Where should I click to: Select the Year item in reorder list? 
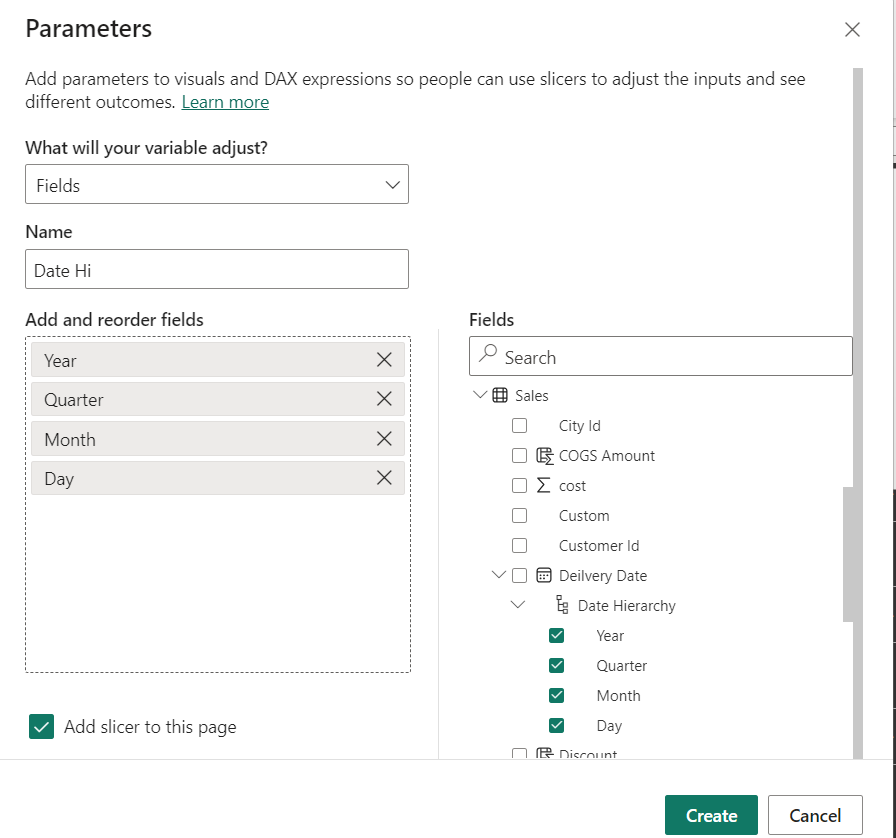point(218,360)
